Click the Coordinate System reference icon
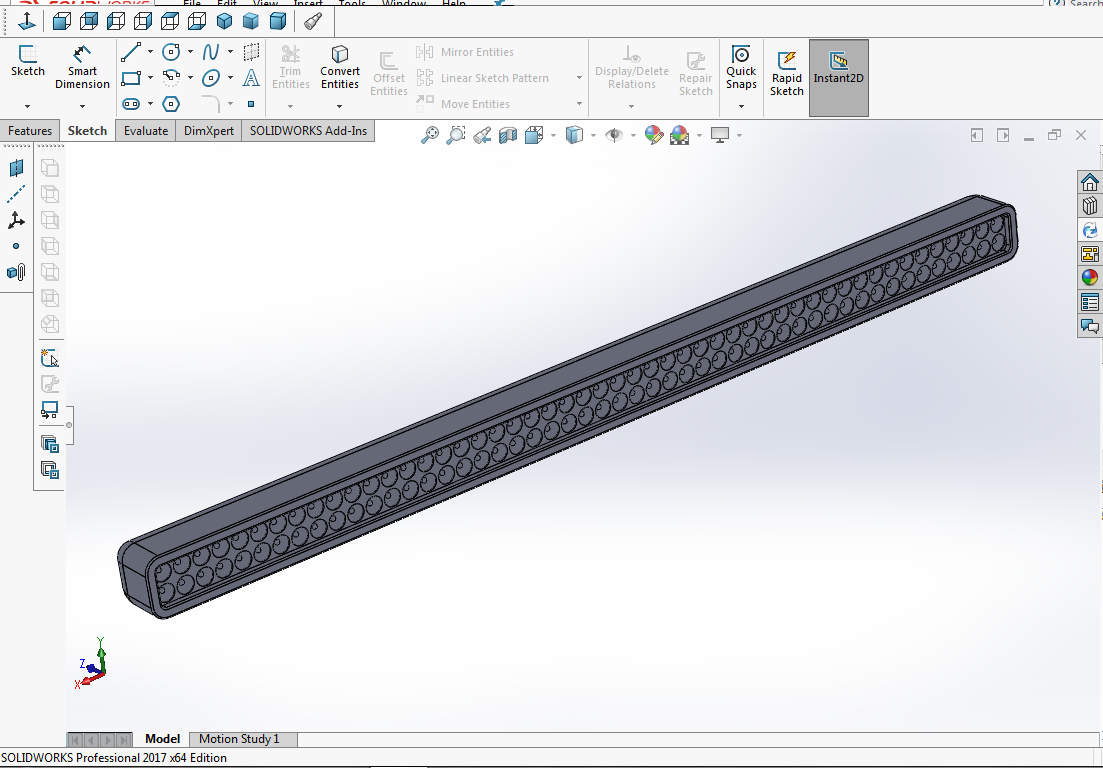1103x768 pixels. click(16, 220)
